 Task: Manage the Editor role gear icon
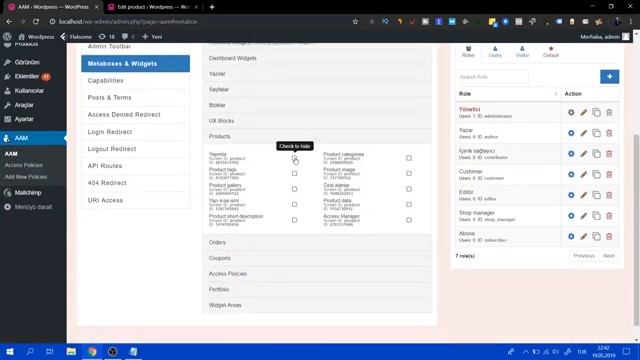point(571,195)
